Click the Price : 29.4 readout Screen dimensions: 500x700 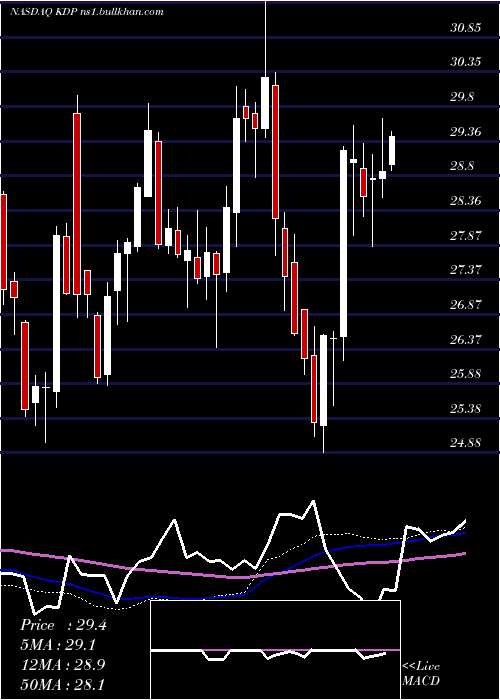(63, 625)
